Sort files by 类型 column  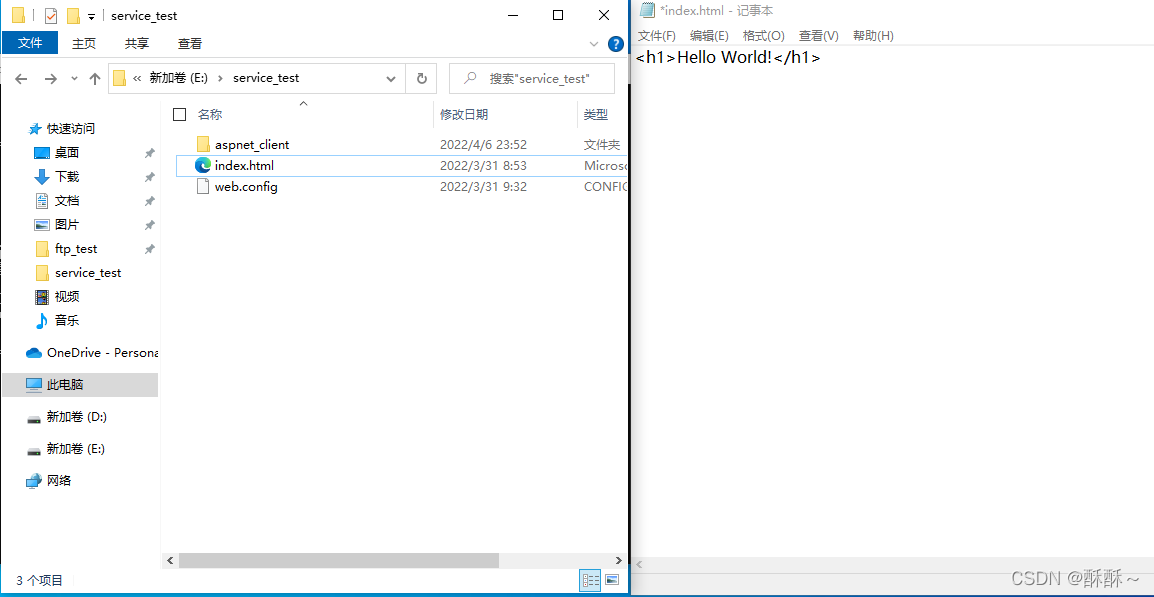[595, 114]
